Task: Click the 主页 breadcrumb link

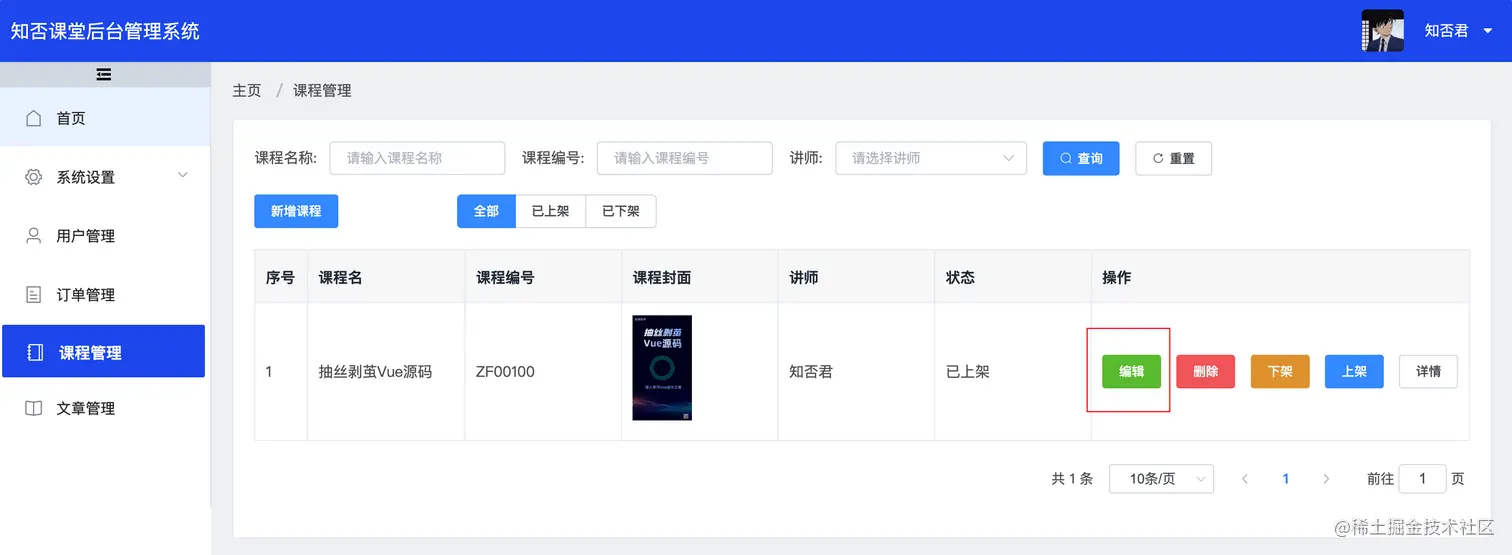Action: click(x=247, y=90)
